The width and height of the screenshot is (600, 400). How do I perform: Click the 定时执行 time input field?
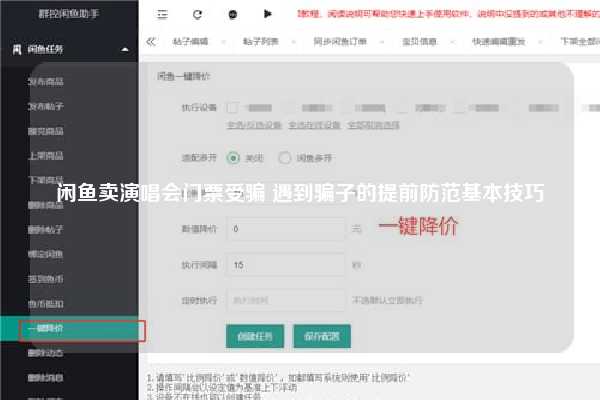[285, 300]
